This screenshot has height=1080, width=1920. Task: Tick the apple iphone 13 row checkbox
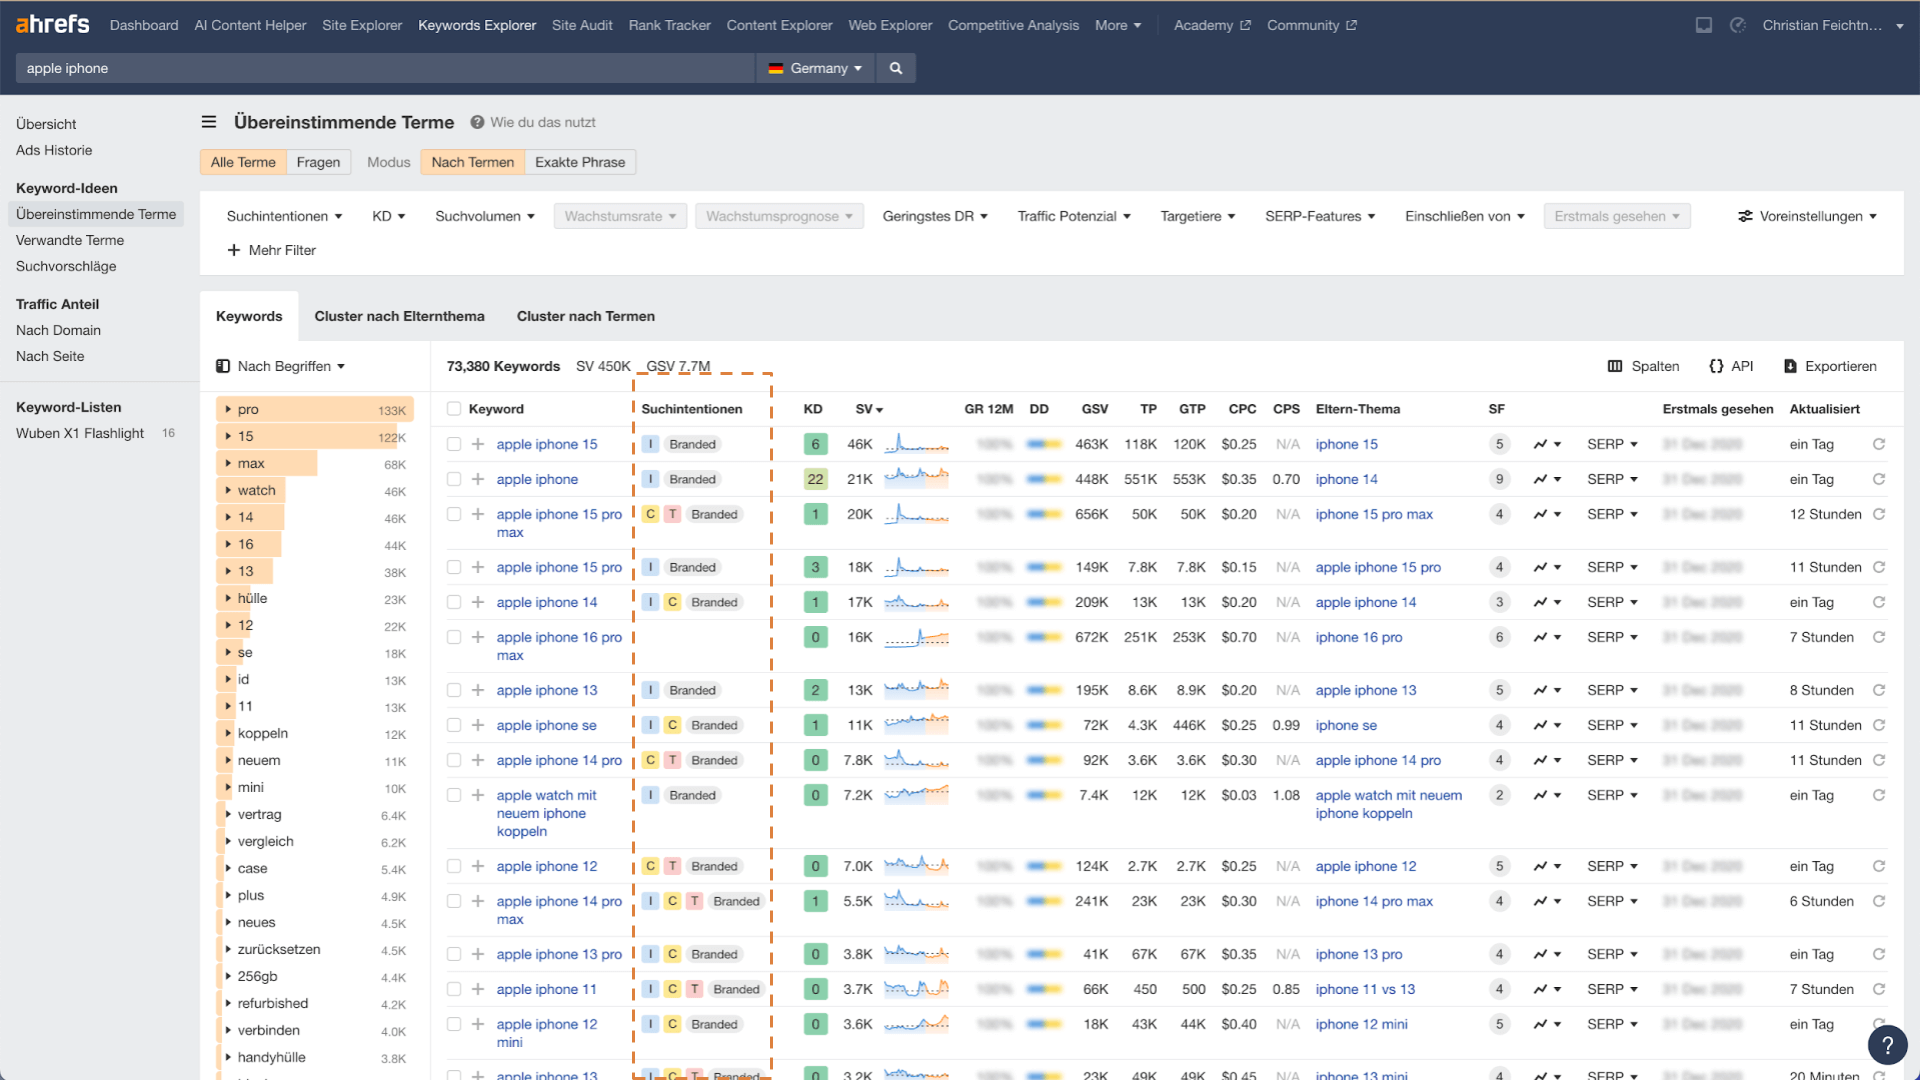click(x=454, y=690)
